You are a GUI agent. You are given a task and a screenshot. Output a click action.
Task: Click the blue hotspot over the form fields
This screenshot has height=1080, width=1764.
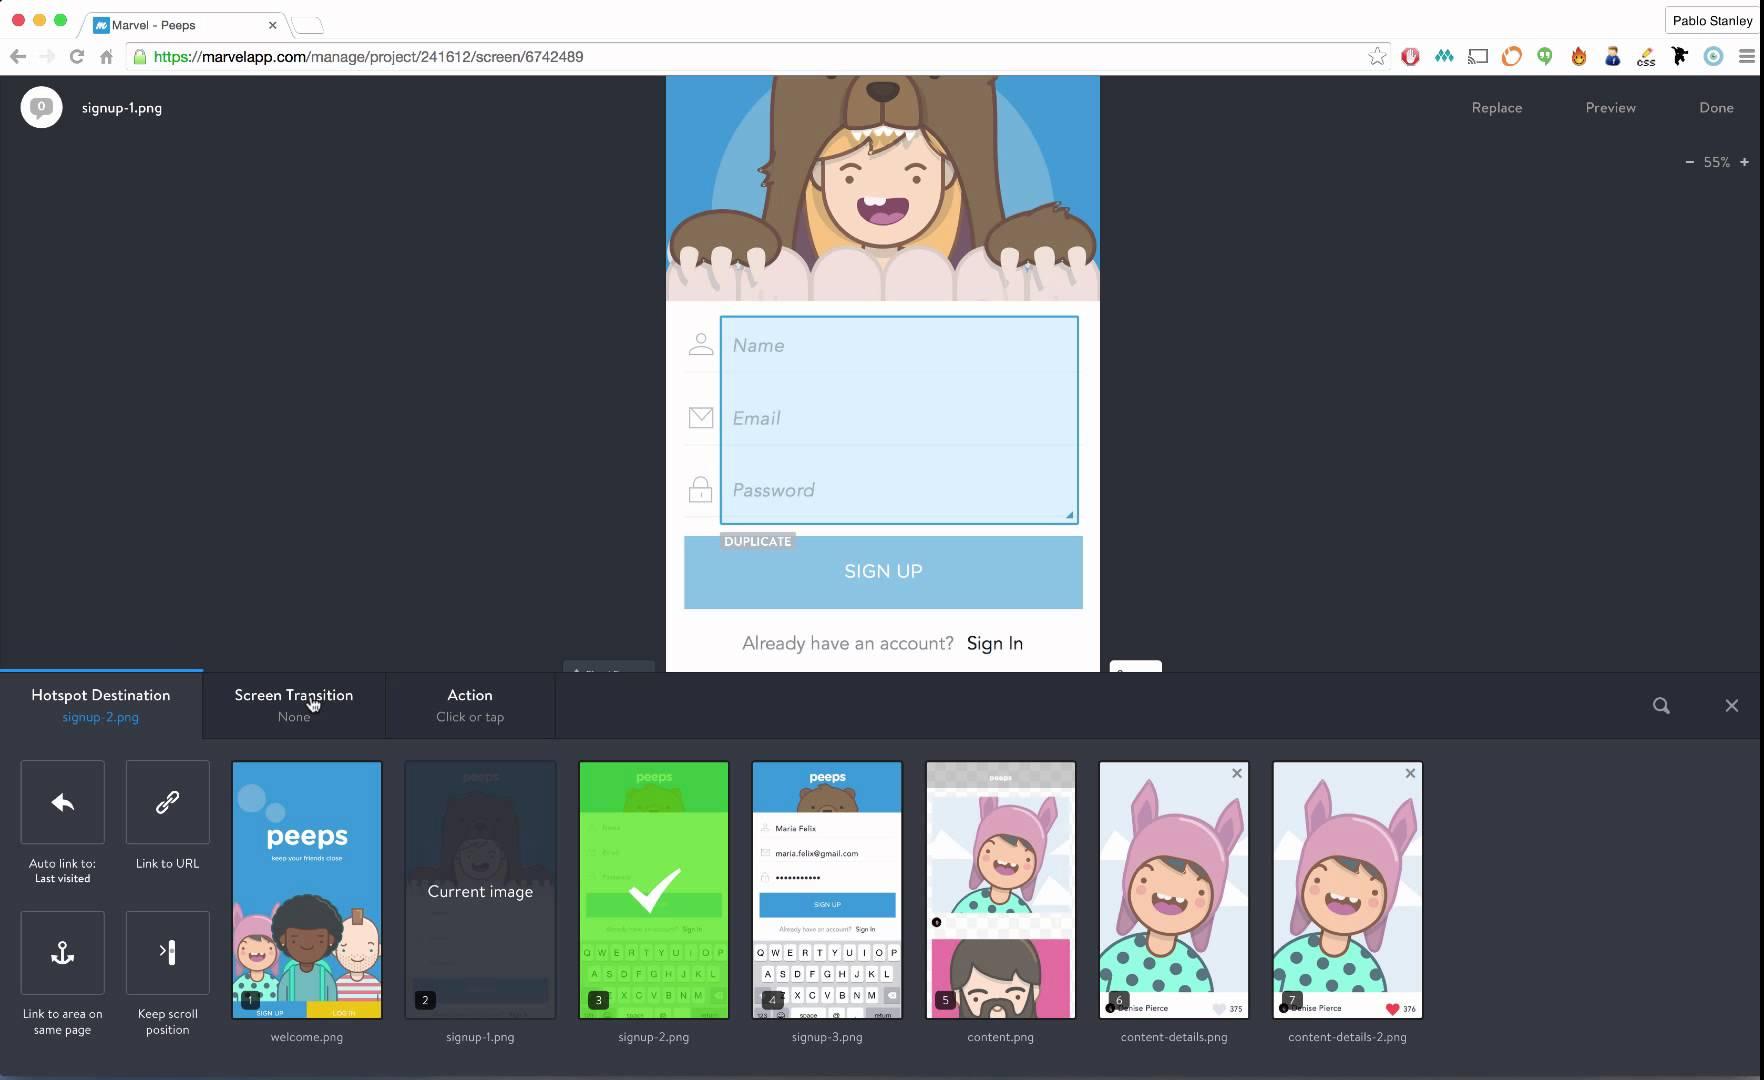899,420
